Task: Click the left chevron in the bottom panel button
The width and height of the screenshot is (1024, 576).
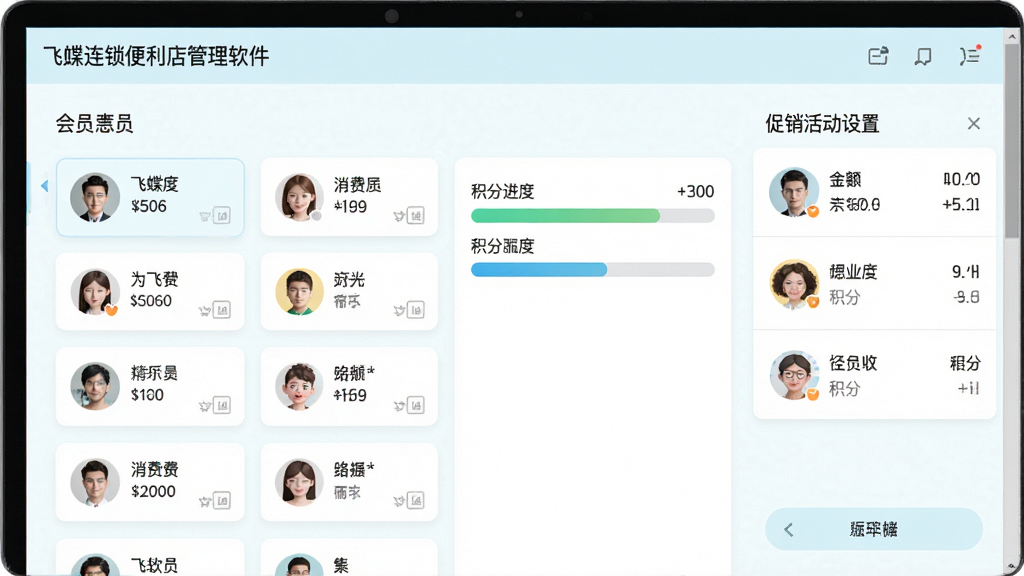Action: 789,530
